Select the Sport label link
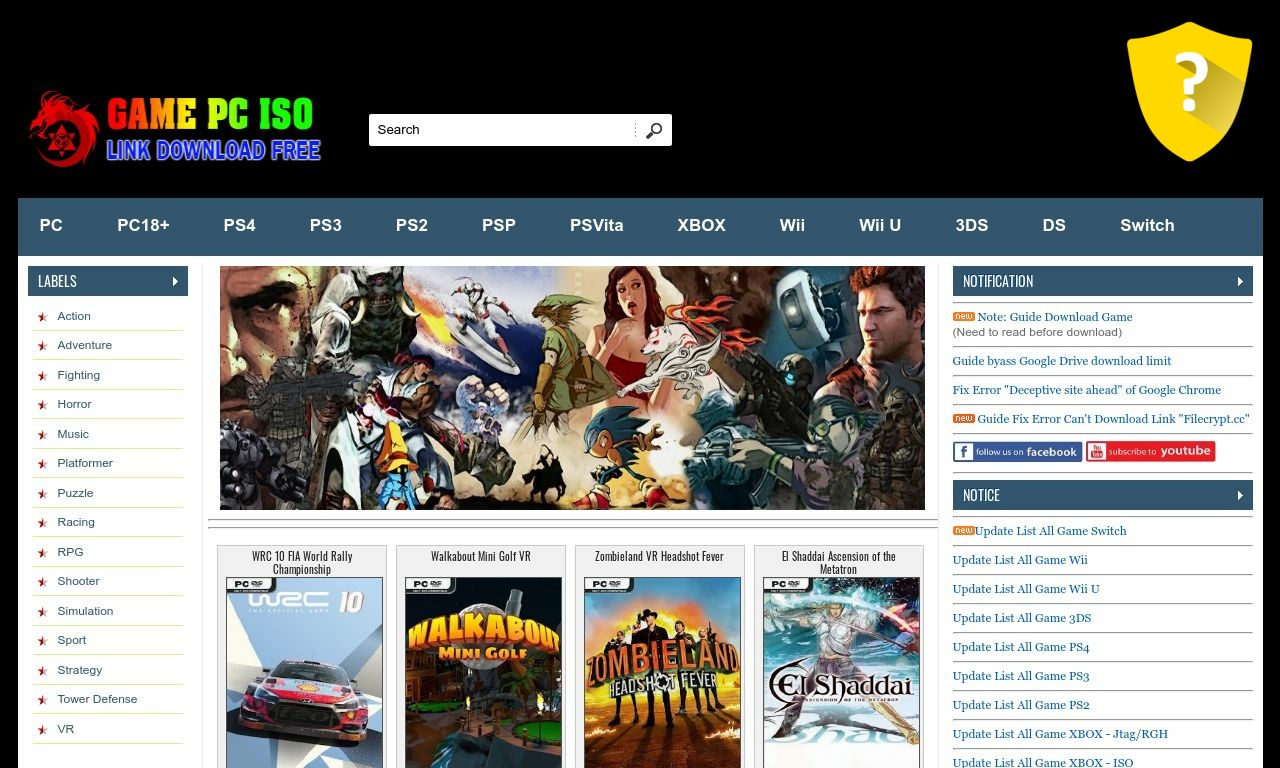This screenshot has width=1280, height=768. (71, 640)
